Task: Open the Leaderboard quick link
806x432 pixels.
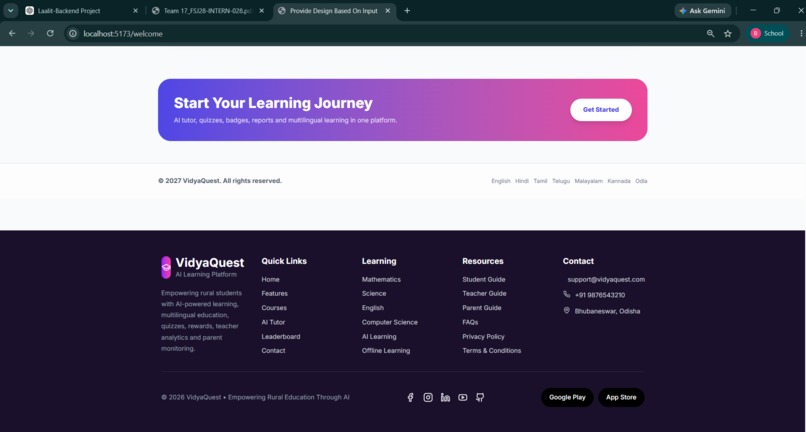Action: 281,336
